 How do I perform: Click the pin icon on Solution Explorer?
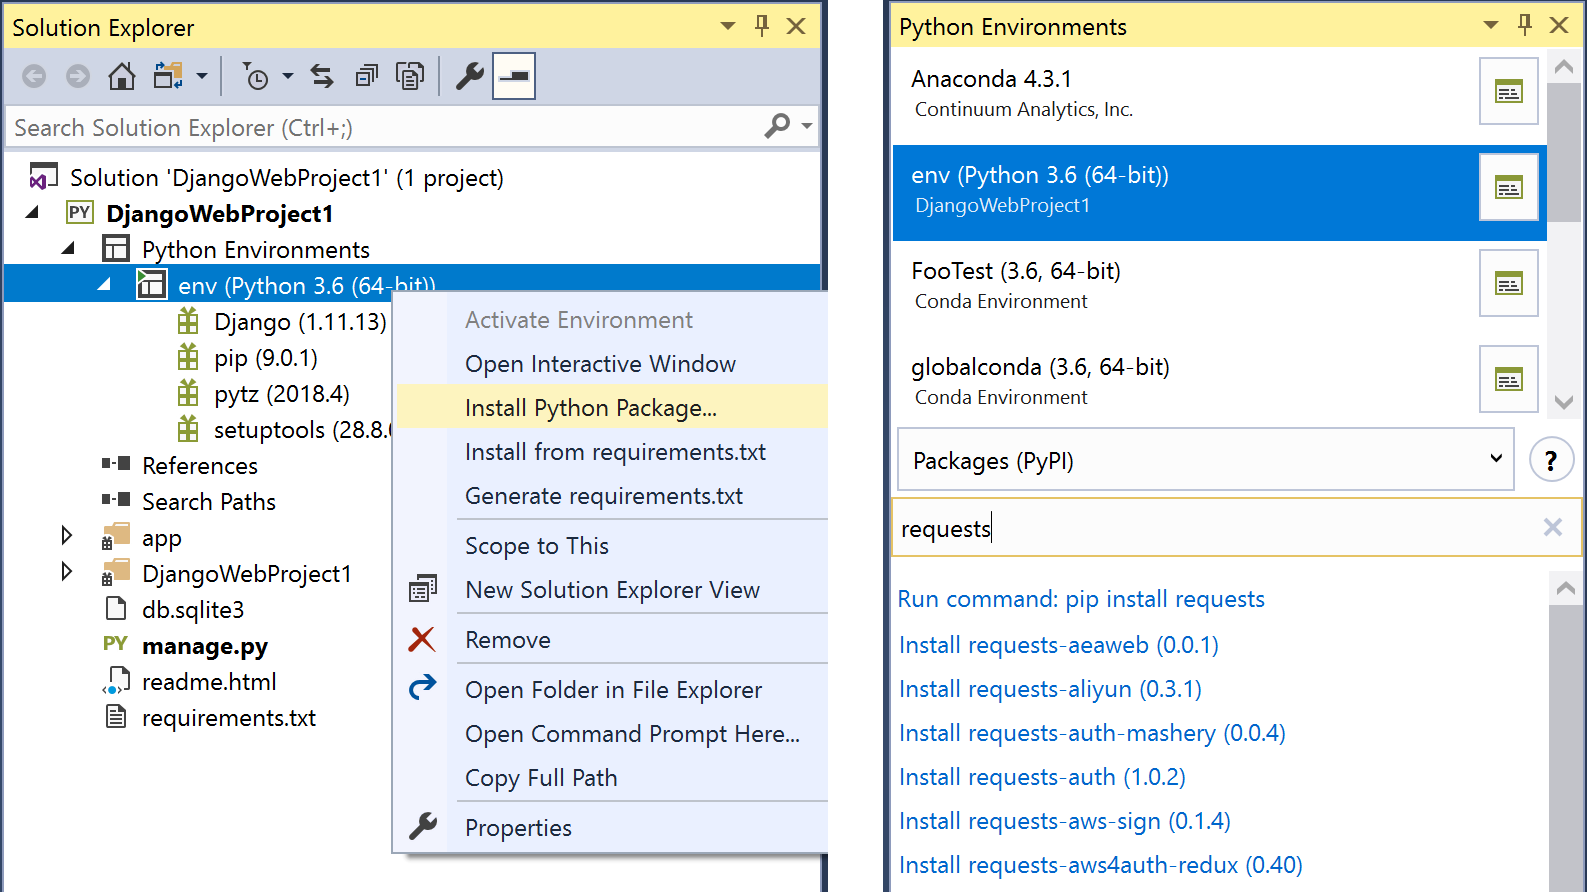point(762,26)
